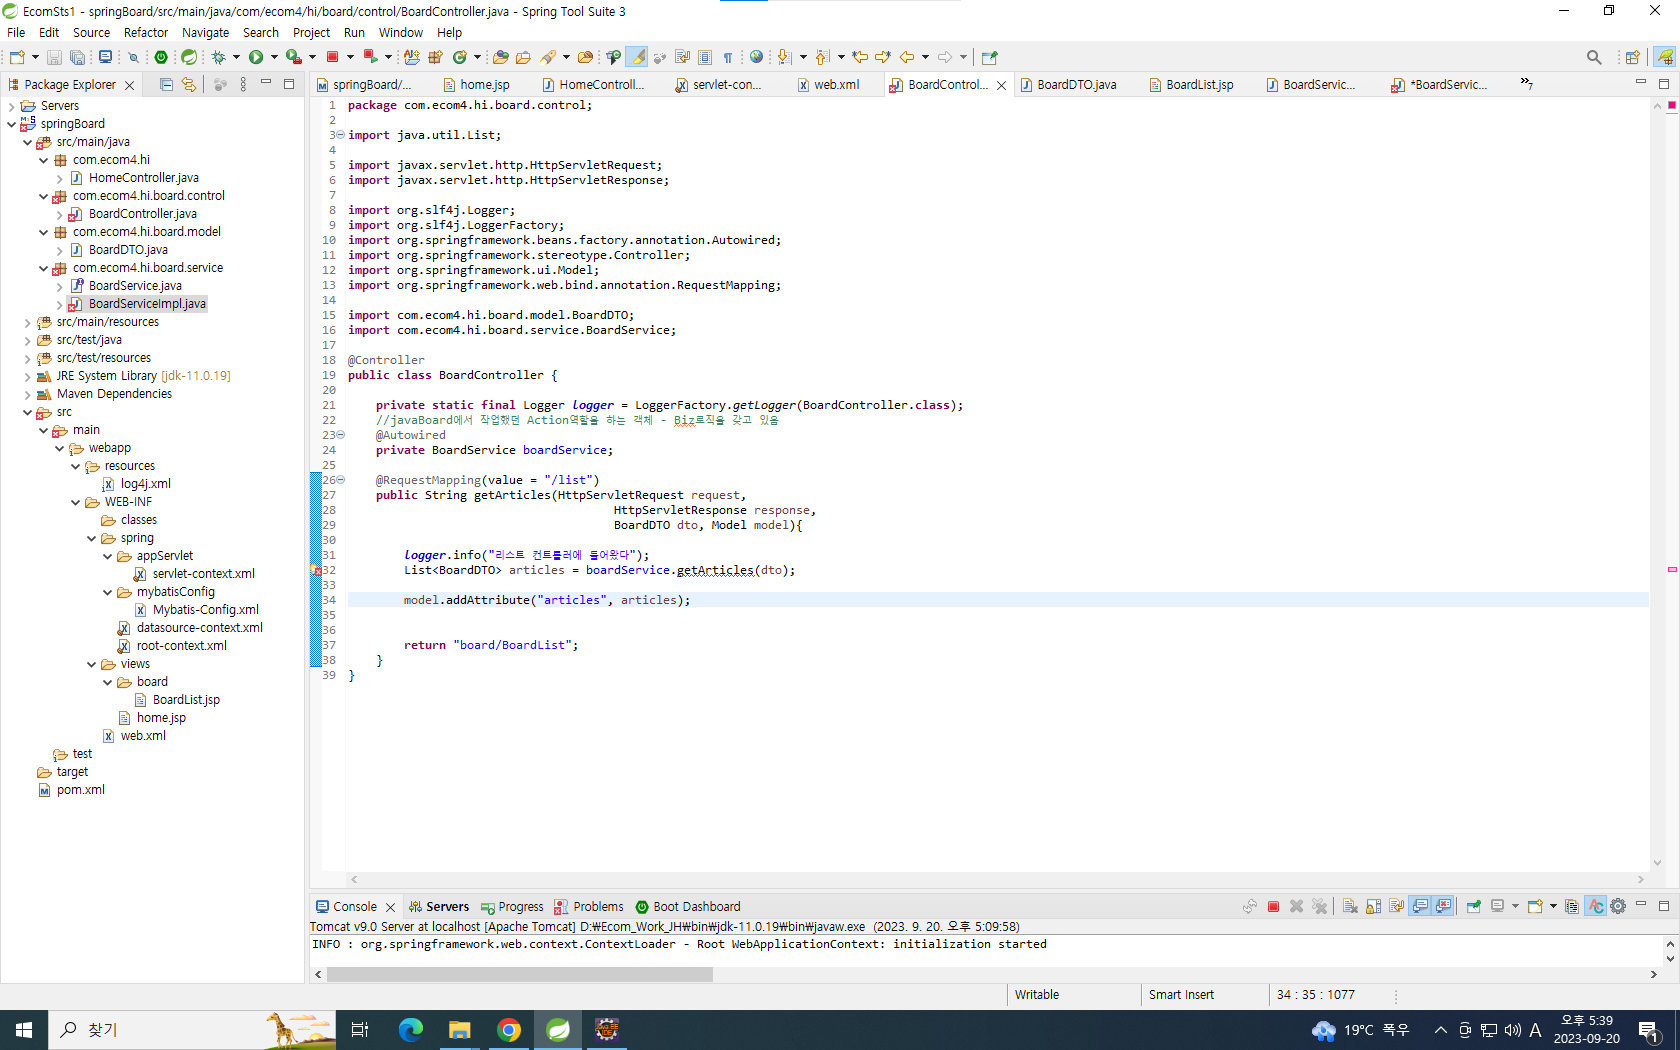Toggle Mark Occurrences highlighter in toolbar
Viewport: 1680px width, 1050px height.
[x=637, y=57]
